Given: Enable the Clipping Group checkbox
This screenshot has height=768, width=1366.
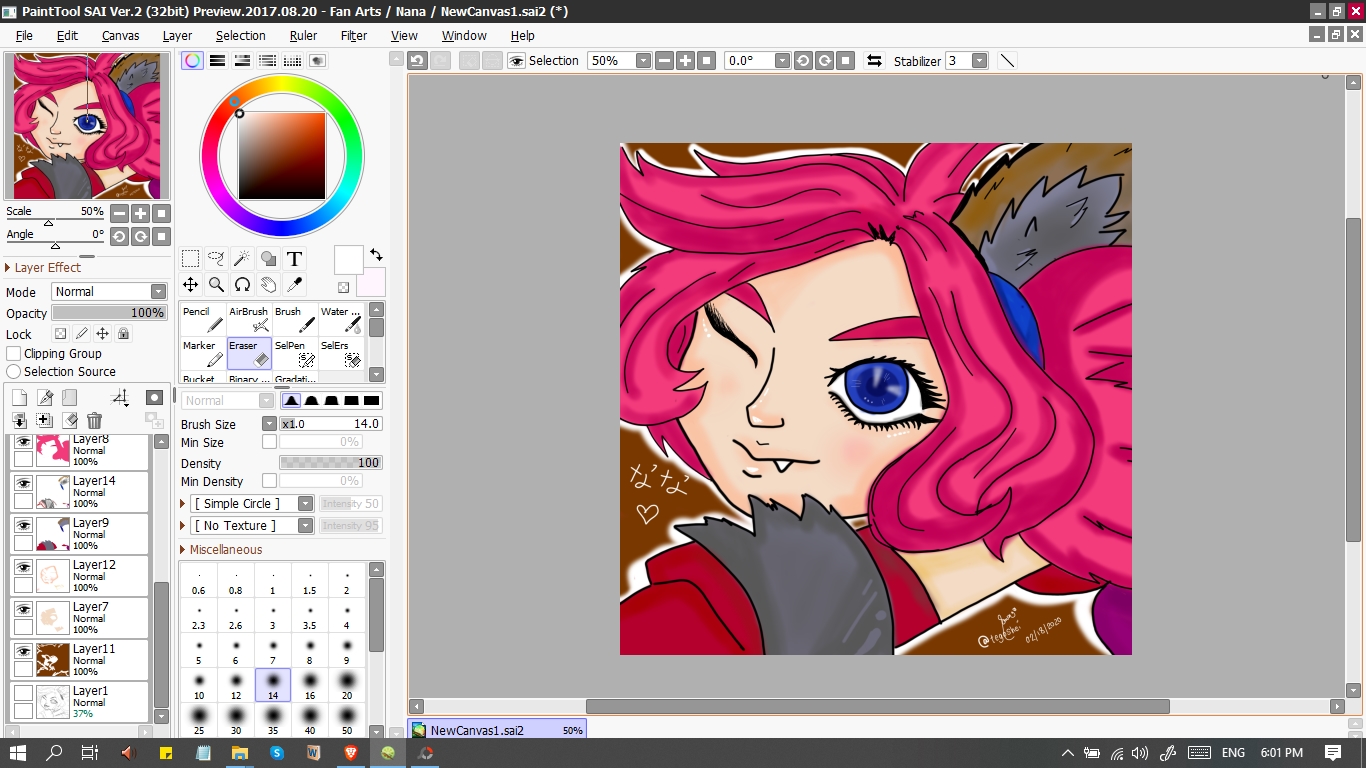Looking at the screenshot, I should (14, 353).
